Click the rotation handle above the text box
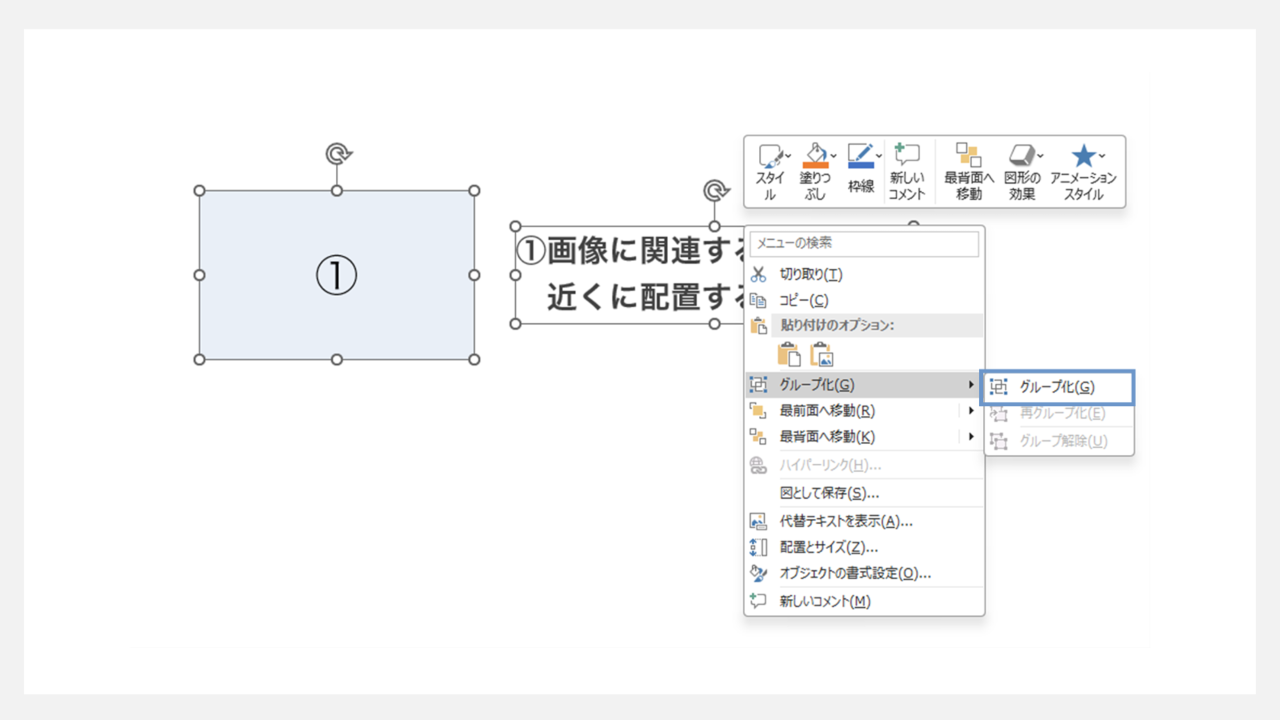Image resolution: width=1280 pixels, height=720 pixels. pyautogui.click(x=714, y=190)
